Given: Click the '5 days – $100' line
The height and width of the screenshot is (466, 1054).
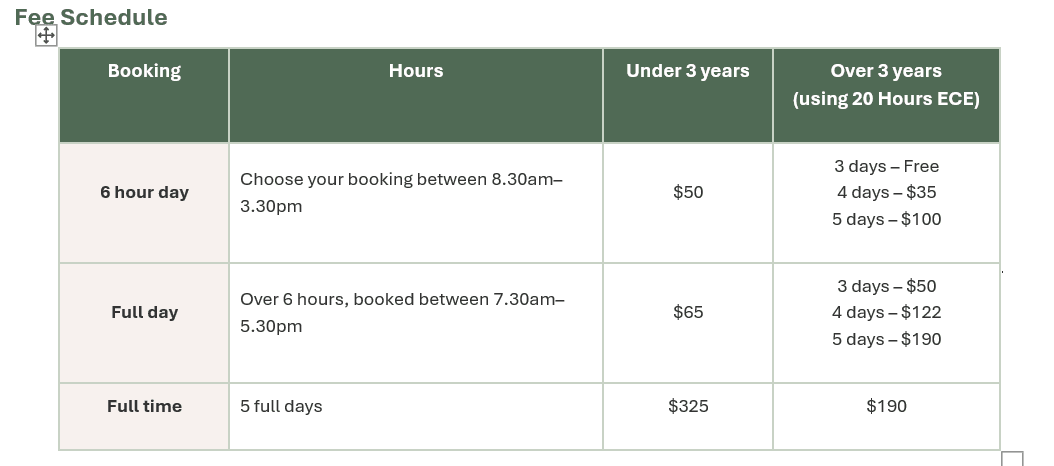Looking at the screenshot, I should tap(886, 219).
